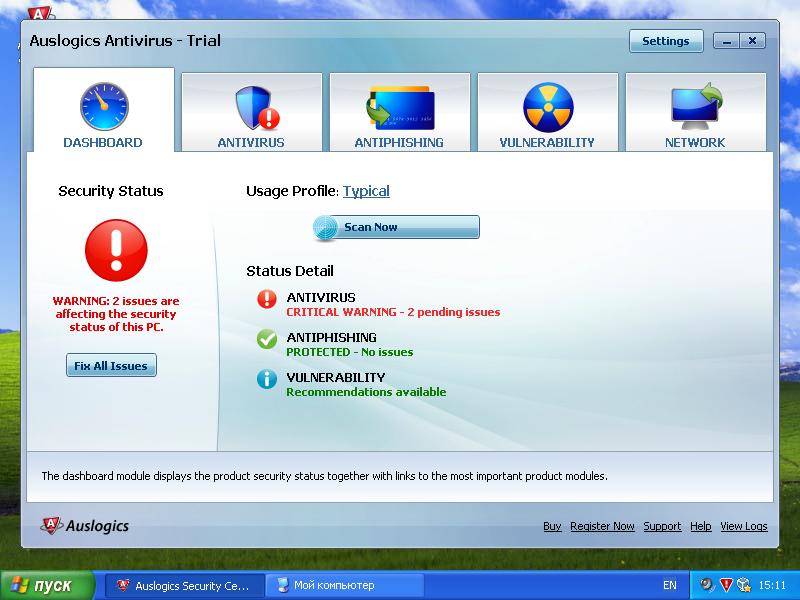Click the VULNERABILITY status detail heading
This screenshot has width=800, height=600.
coord(336,377)
